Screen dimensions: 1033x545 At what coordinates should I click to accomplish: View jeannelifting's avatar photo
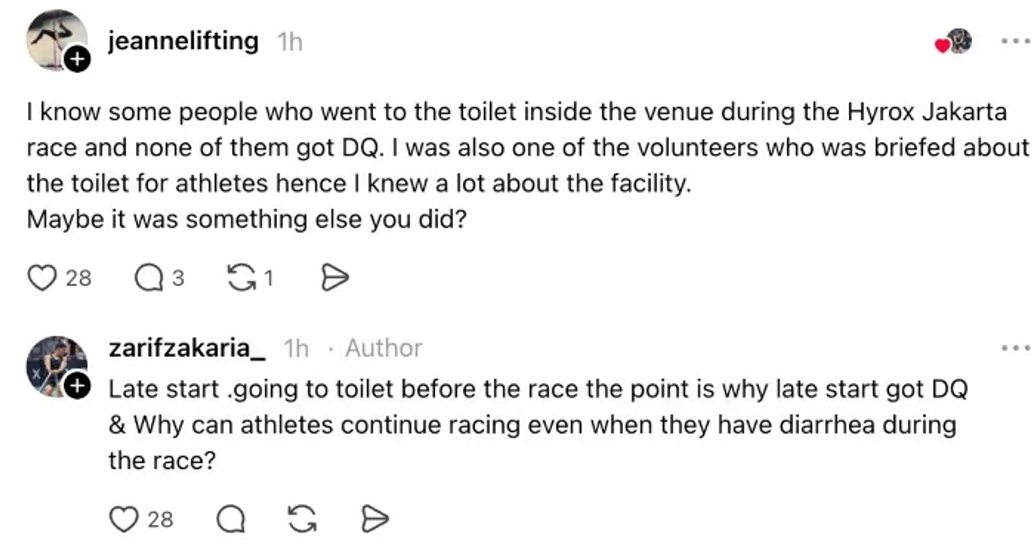tap(56, 40)
